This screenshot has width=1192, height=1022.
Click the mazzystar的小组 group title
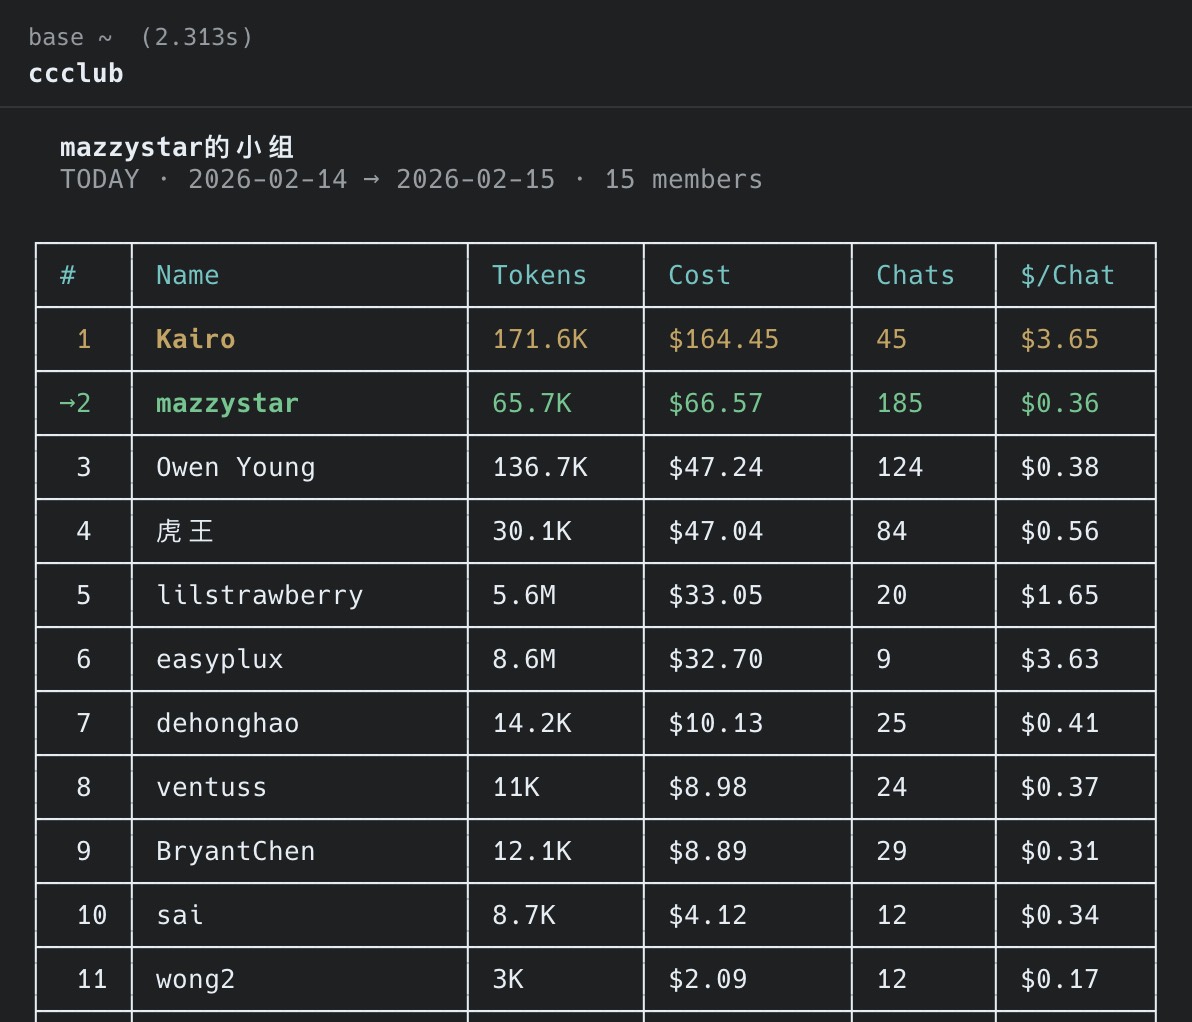click(177, 147)
